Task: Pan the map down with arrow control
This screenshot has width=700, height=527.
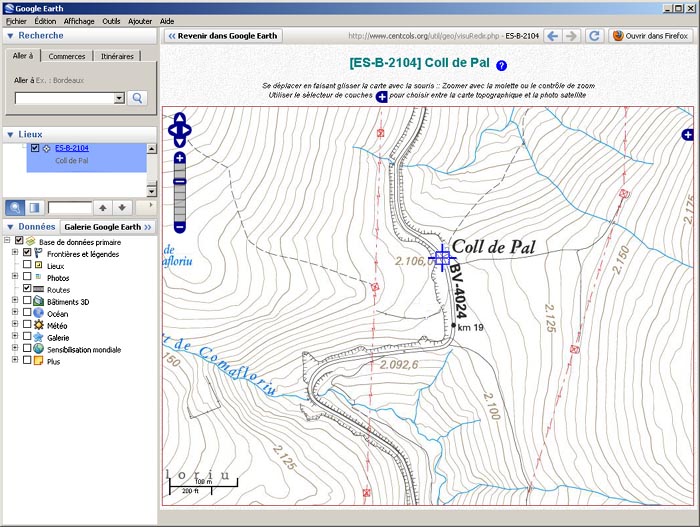Action: [179, 142]
